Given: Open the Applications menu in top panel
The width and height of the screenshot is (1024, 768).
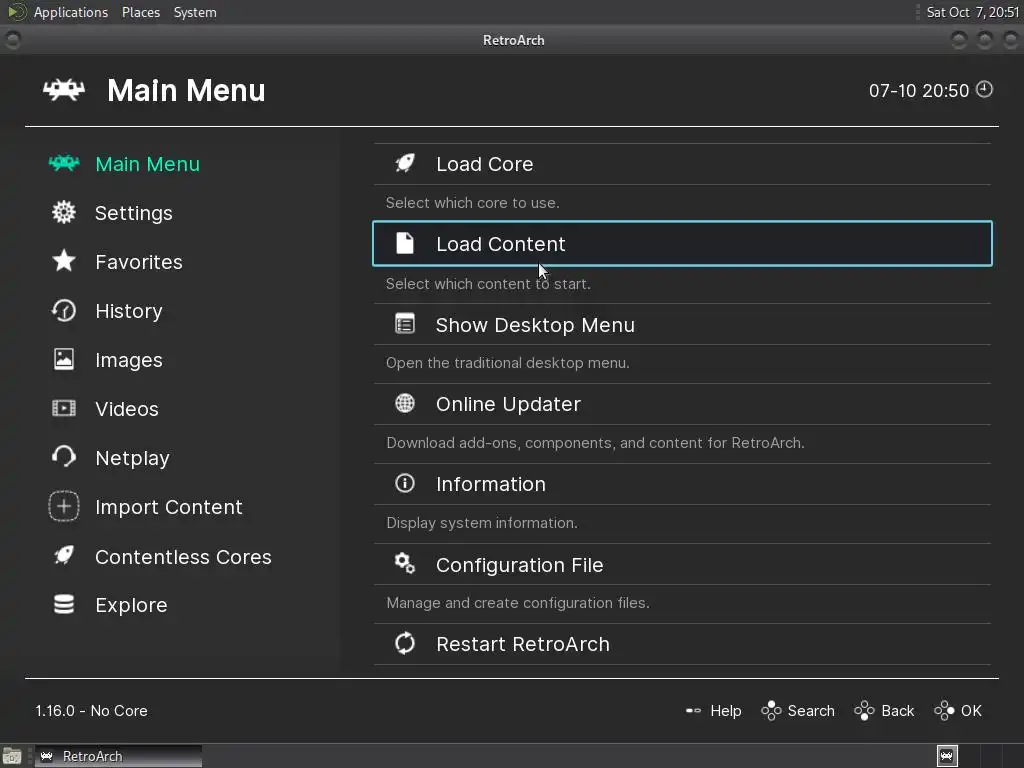Looking at the screenshot, I should (x=69, y=12).
